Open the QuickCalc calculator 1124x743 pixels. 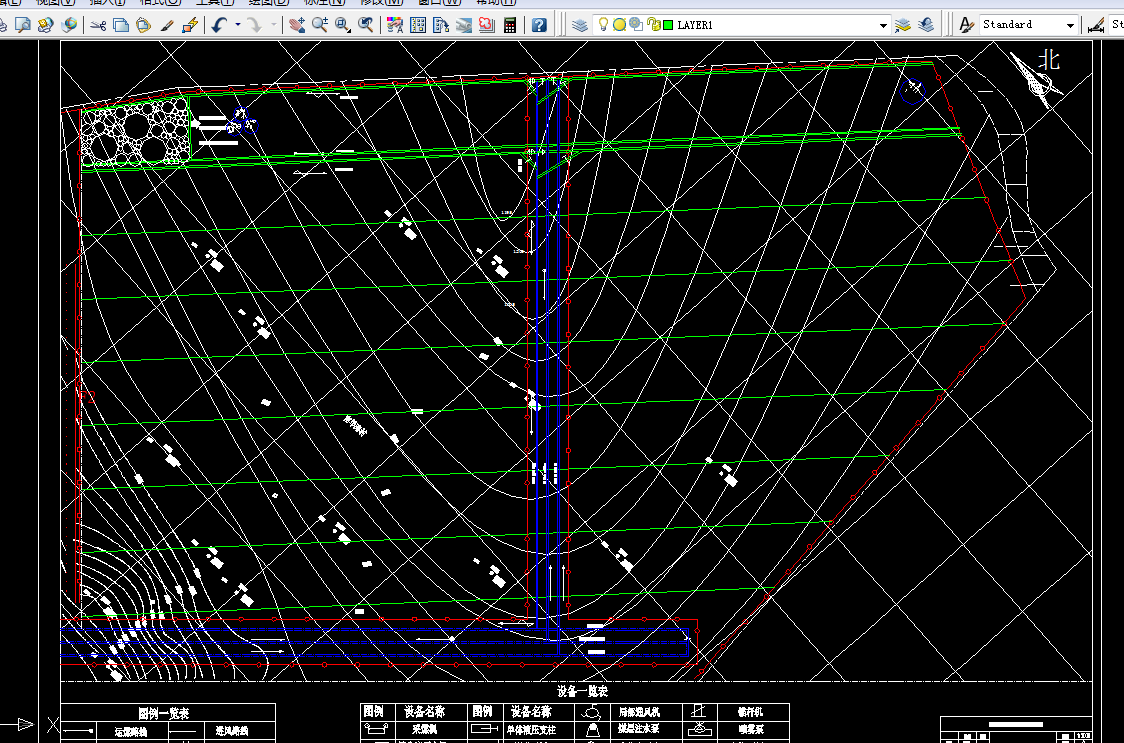(511, 25)
